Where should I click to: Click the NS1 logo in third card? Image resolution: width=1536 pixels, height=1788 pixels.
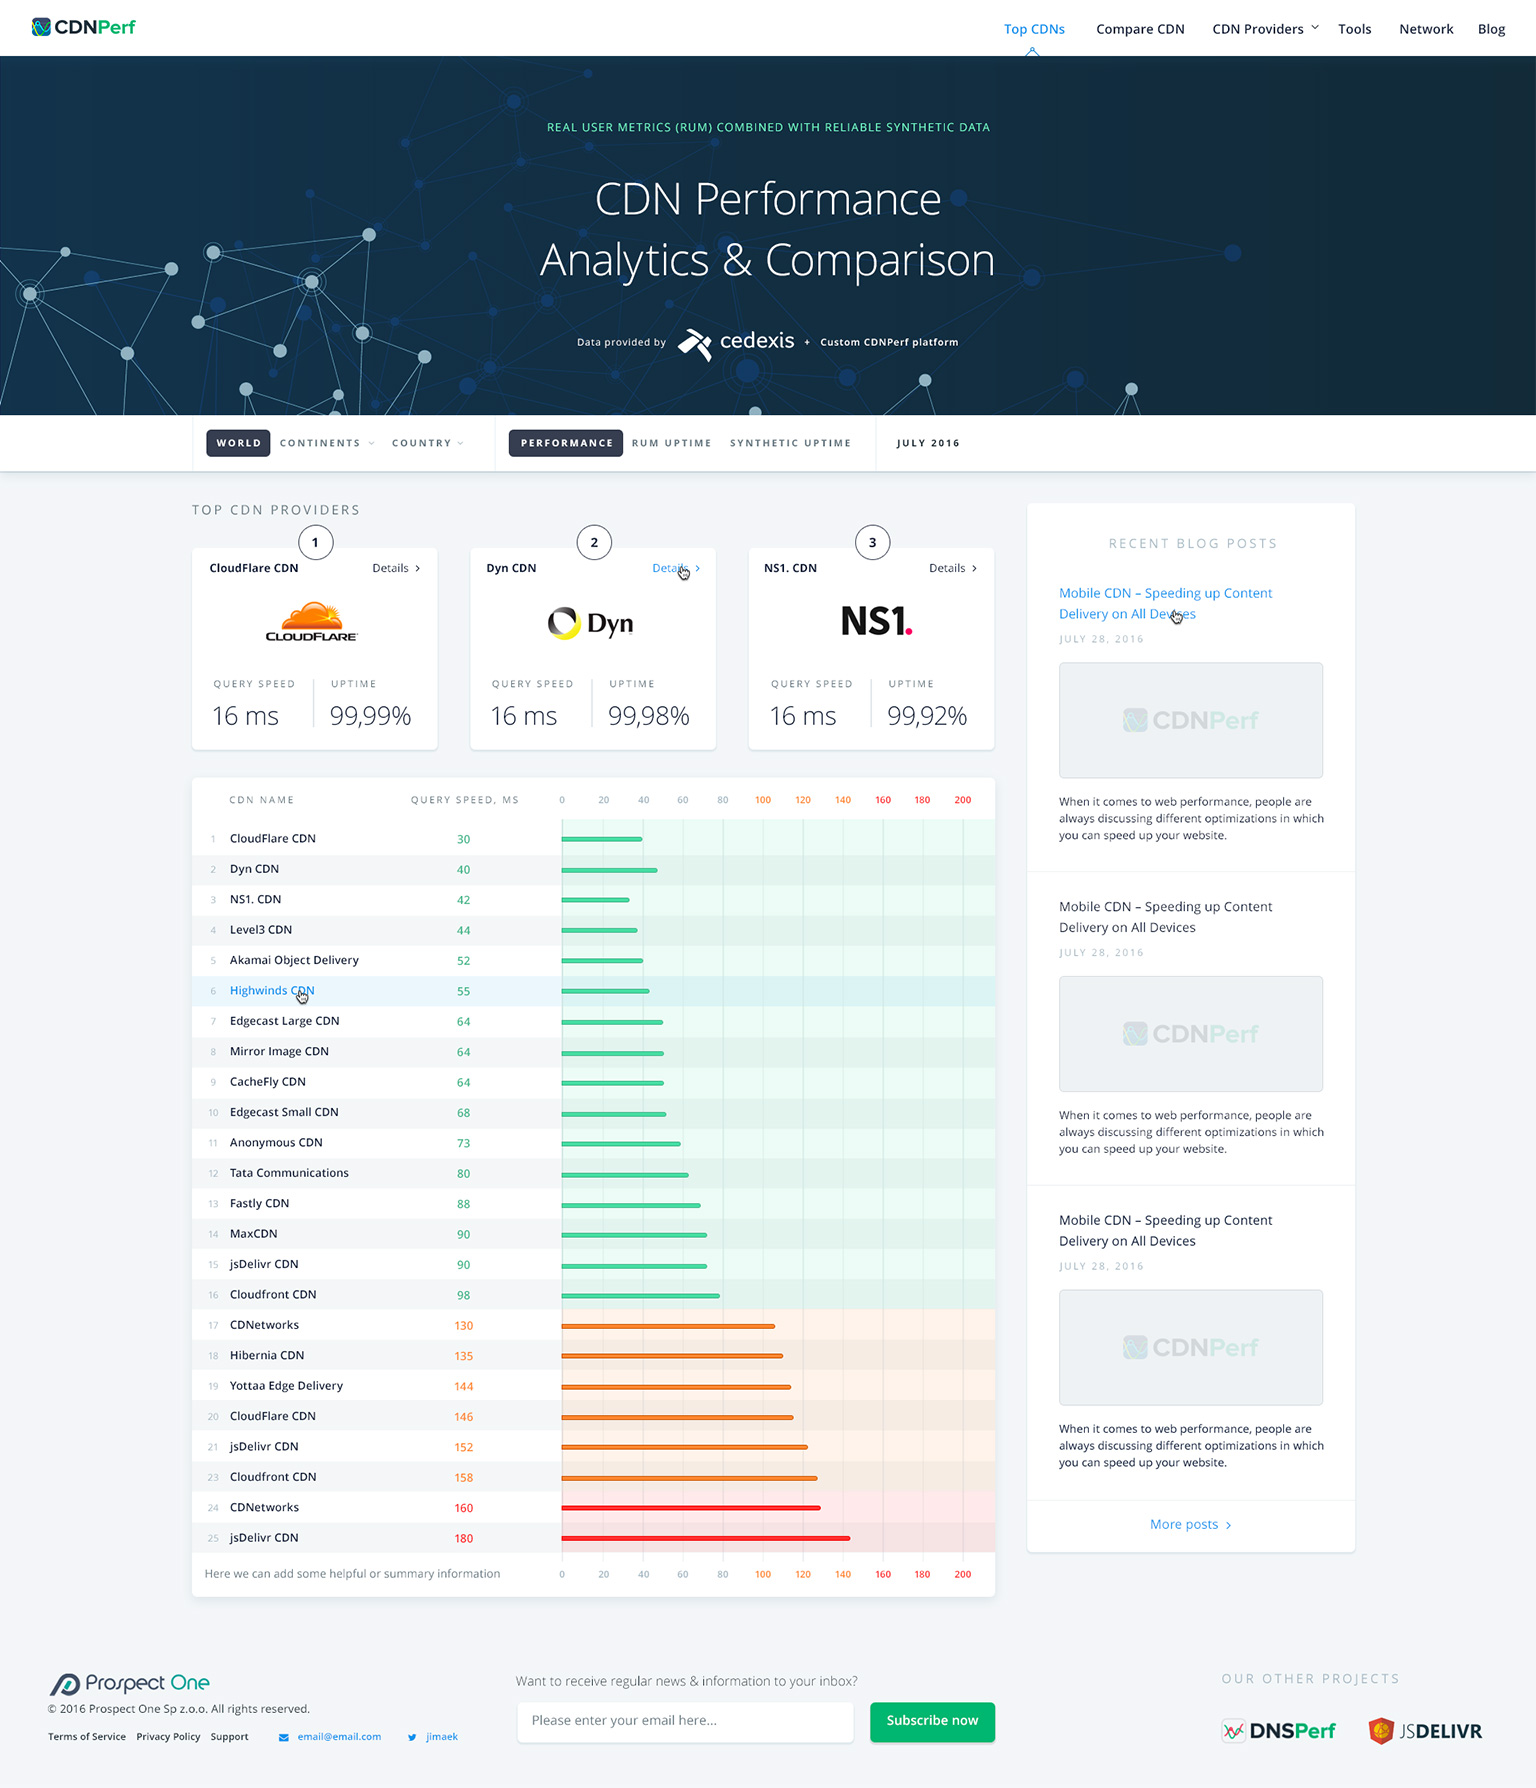pos(876,621)
